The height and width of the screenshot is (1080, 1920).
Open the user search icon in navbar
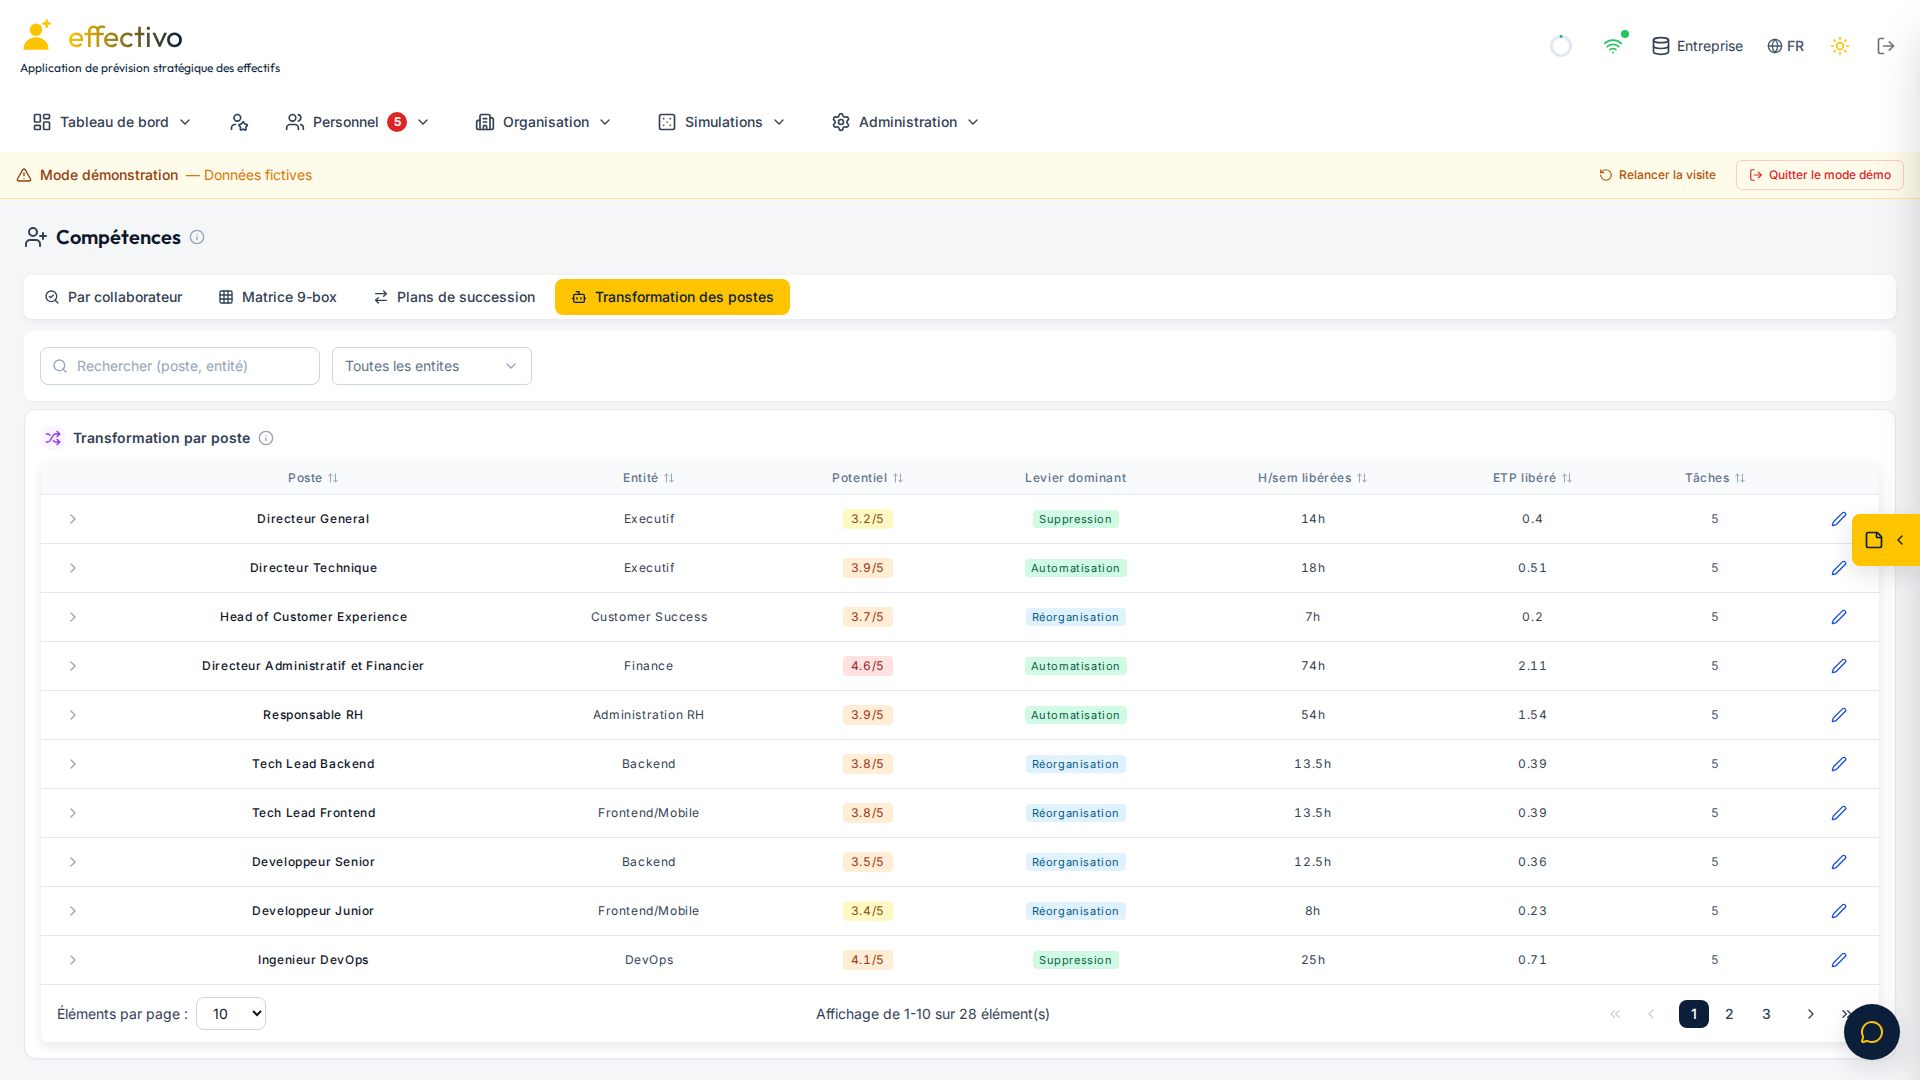tap(239, 122)
